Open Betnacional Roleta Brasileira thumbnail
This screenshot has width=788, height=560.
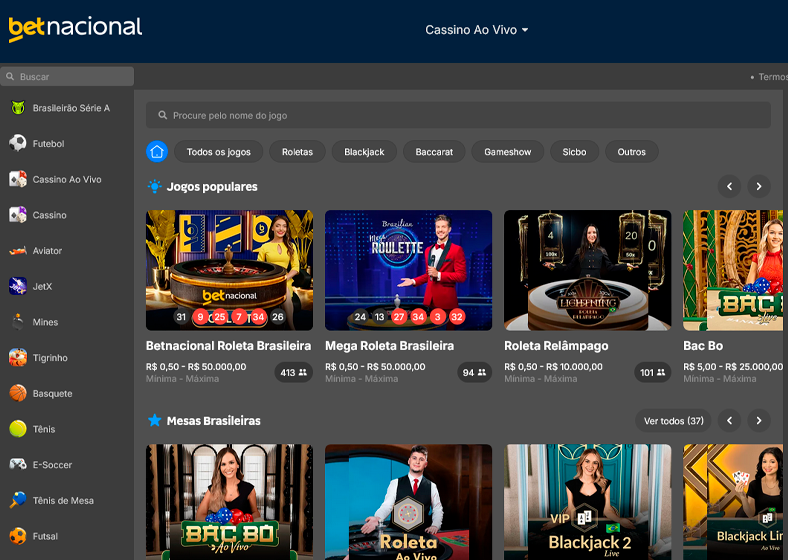[x=230, y=270]
